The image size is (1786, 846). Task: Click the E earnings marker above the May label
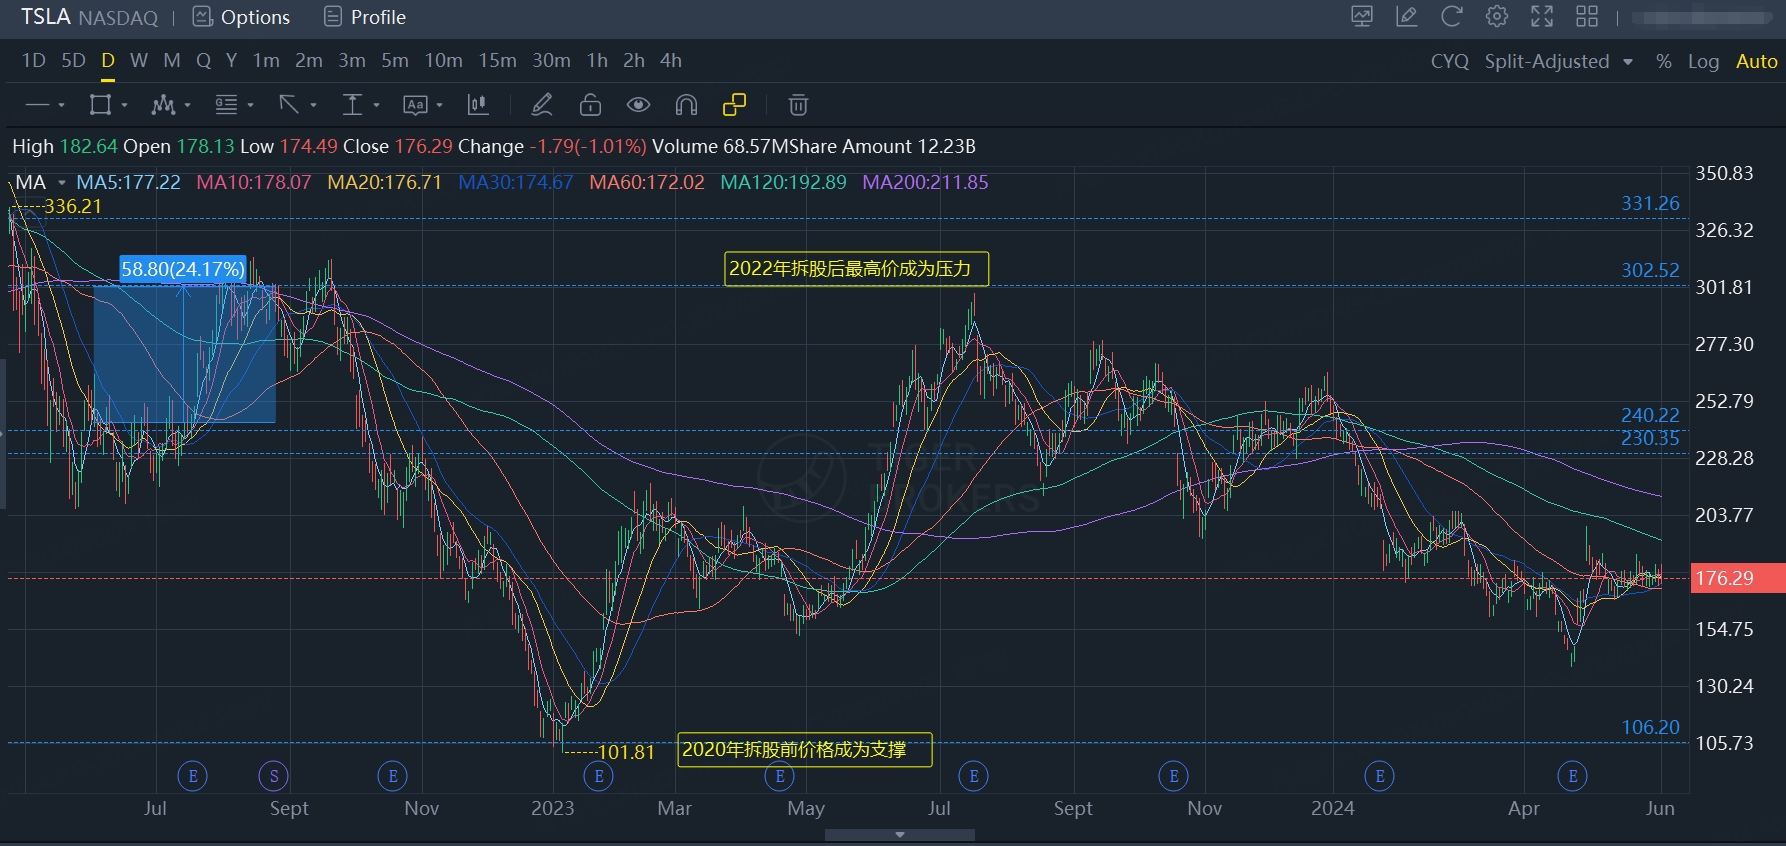780,775
